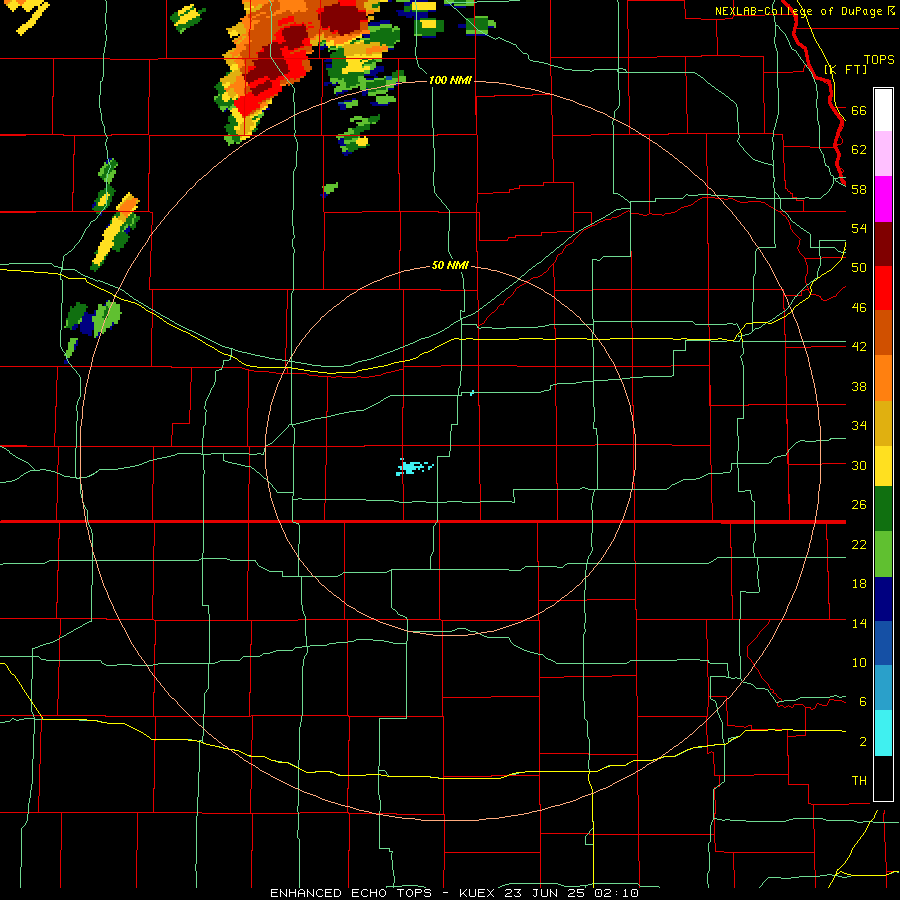Image resolution: width=900 pixels, height=900 pixels.
Task: Click the legend value '34'
Action: pos(859,425)
